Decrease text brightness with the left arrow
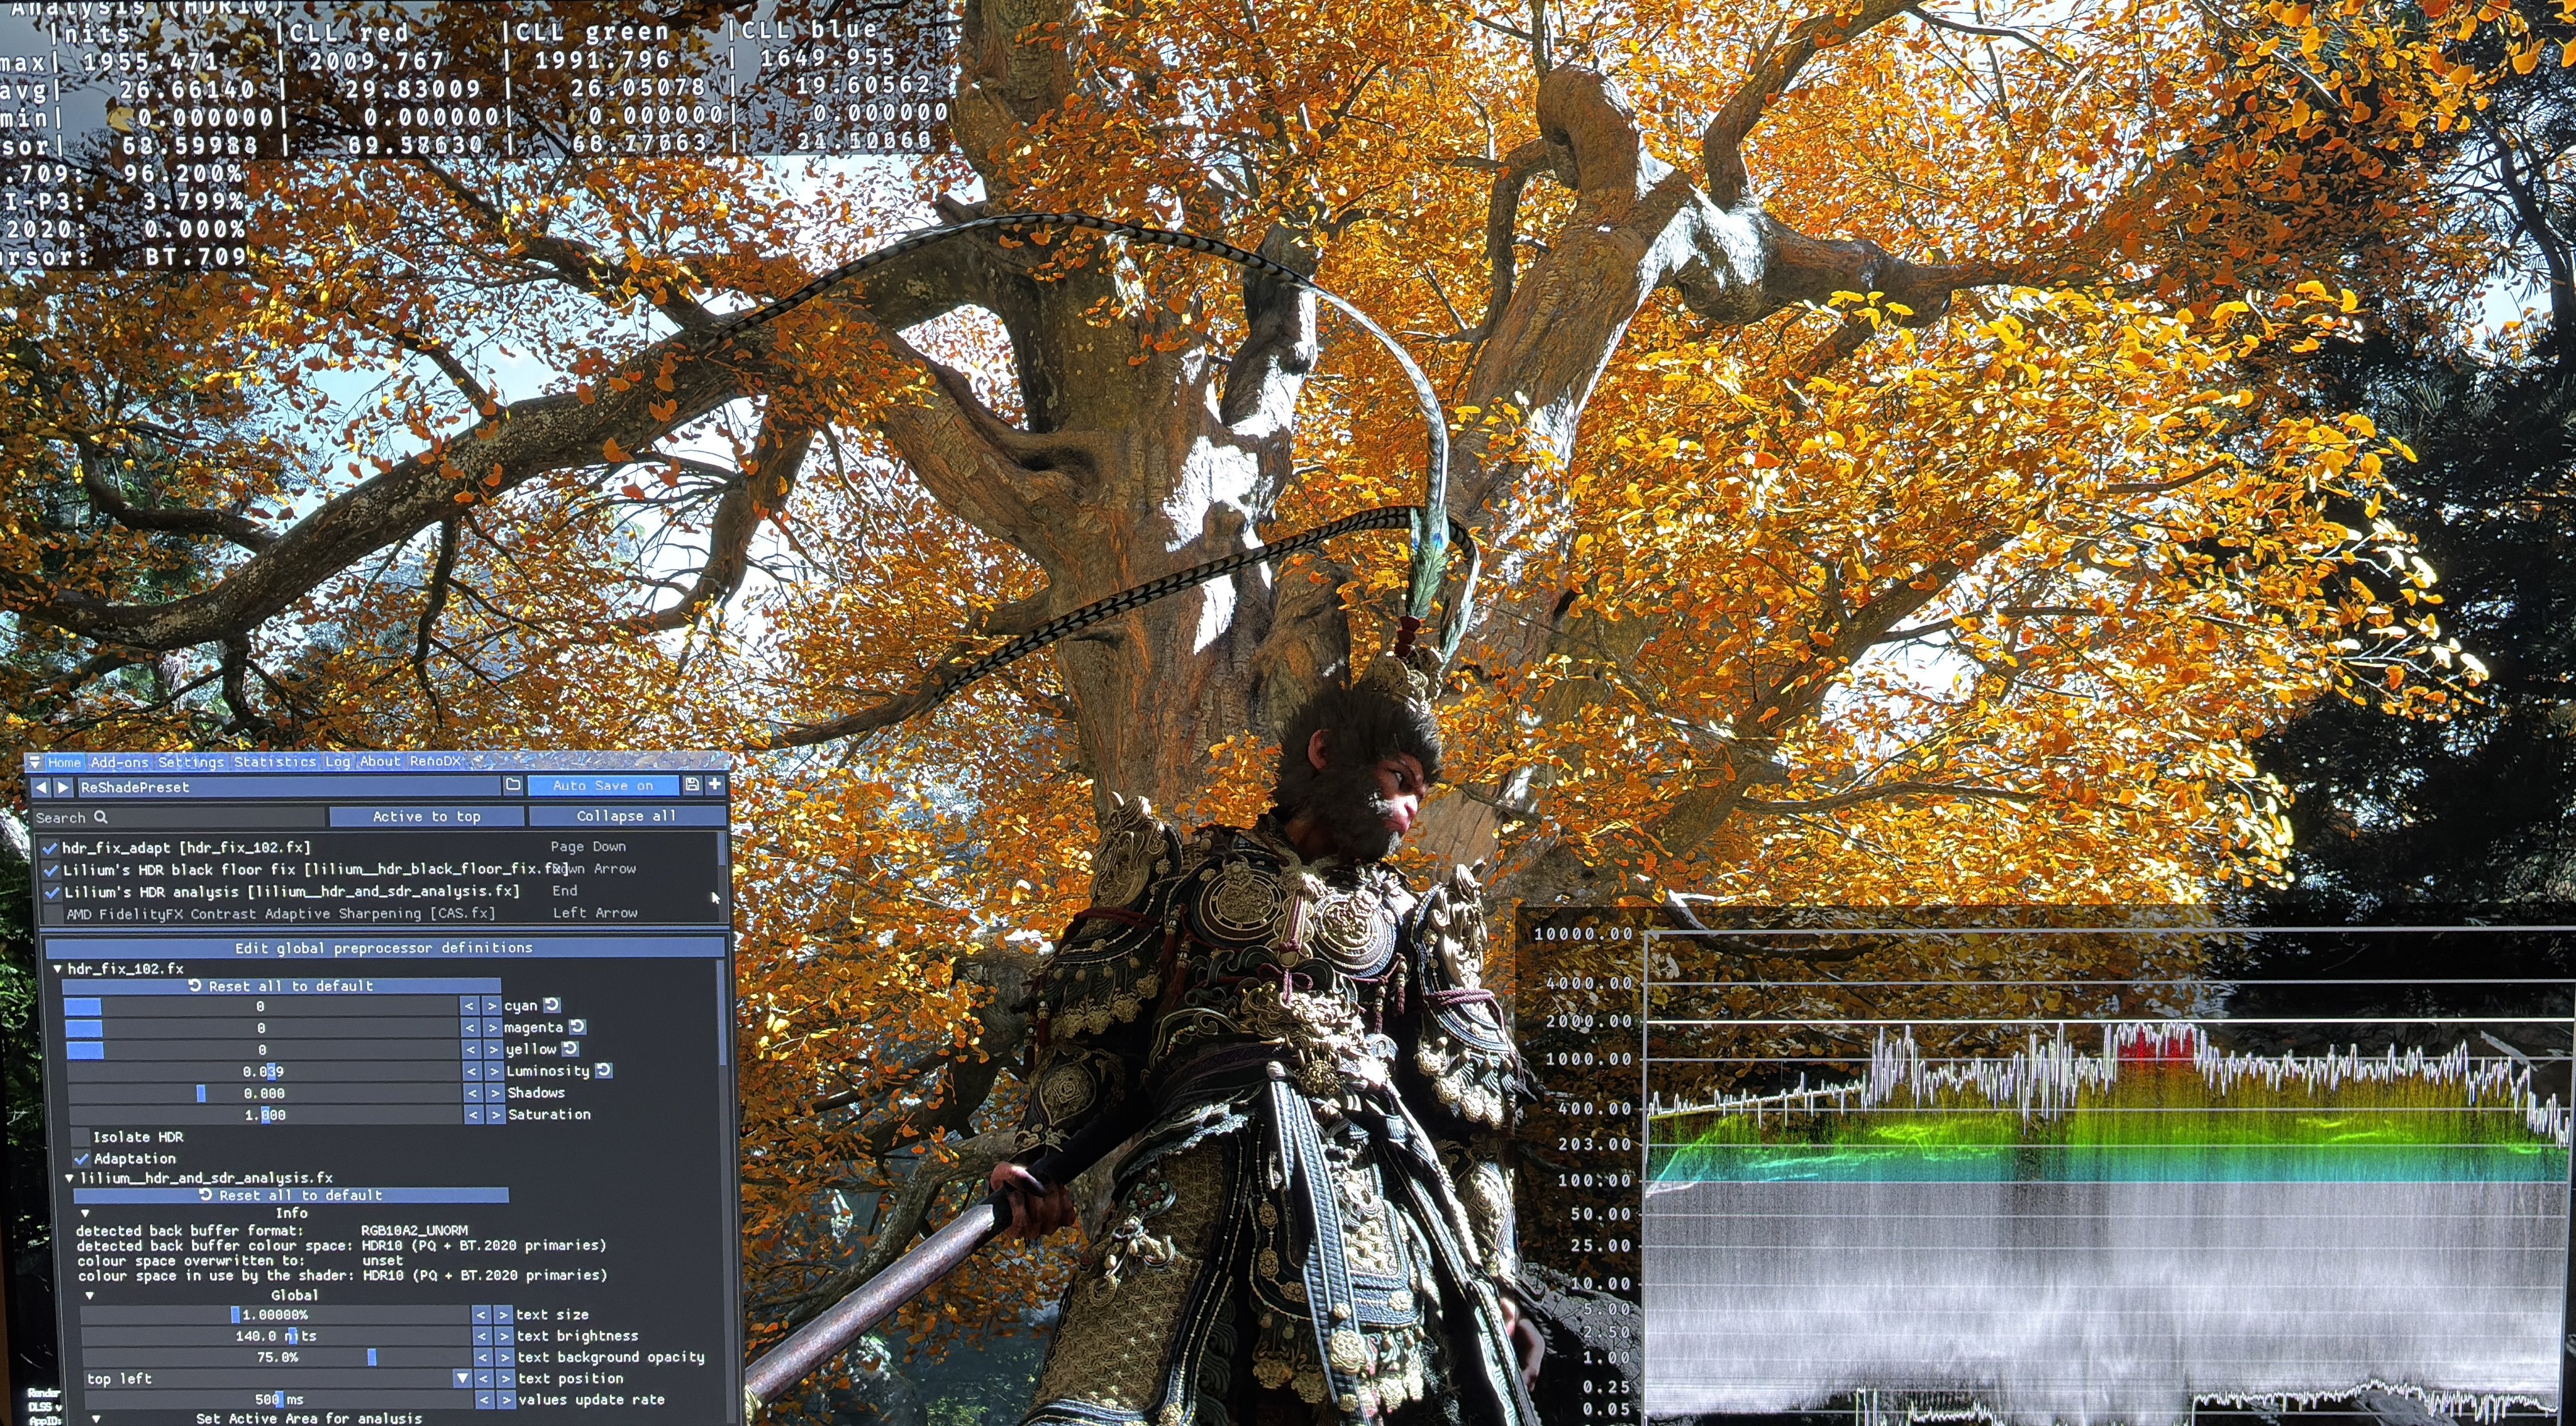 (483, 1336)
